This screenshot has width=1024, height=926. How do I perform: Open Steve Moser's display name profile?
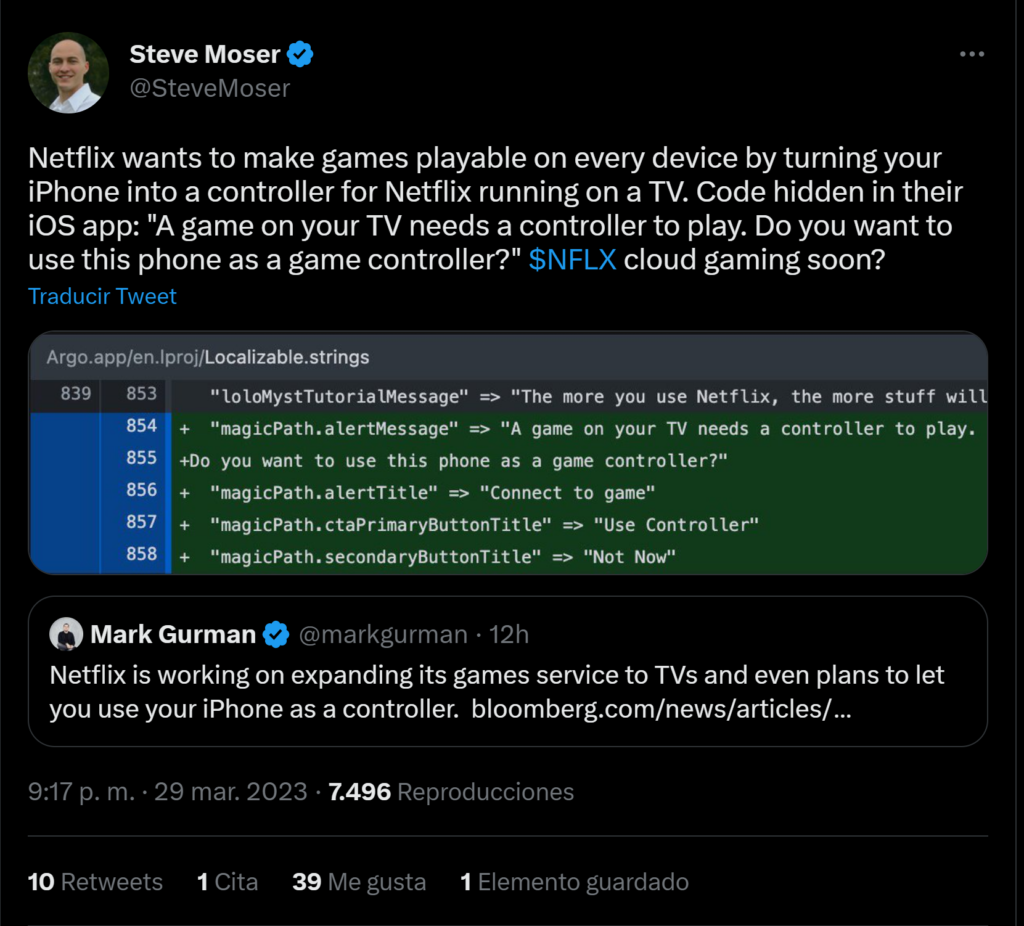205,54
